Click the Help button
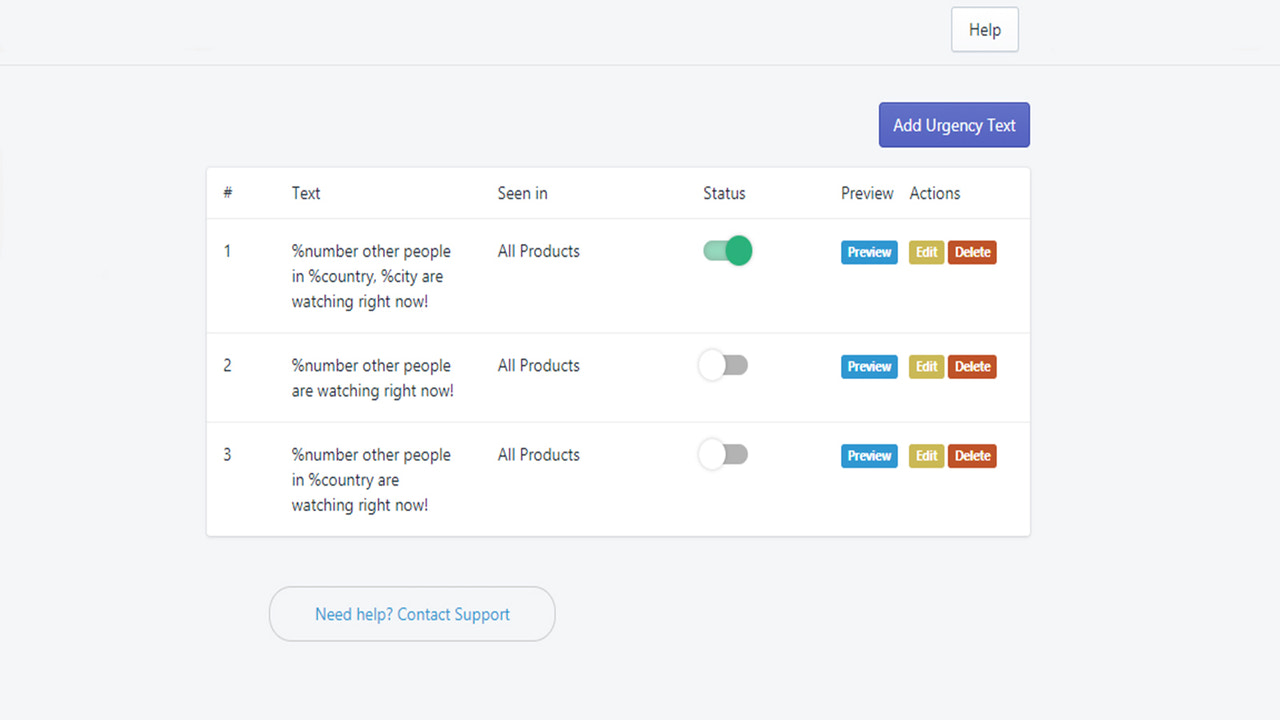Screen dimensions: 1280x720 pyautogui.click(x=984, y=30)
